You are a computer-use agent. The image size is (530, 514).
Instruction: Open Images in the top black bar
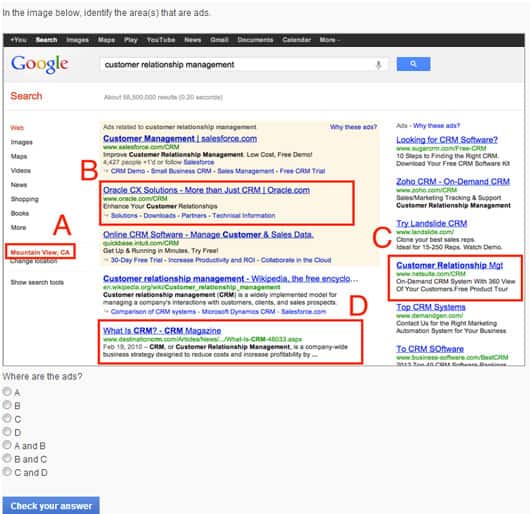coord(77,40)
